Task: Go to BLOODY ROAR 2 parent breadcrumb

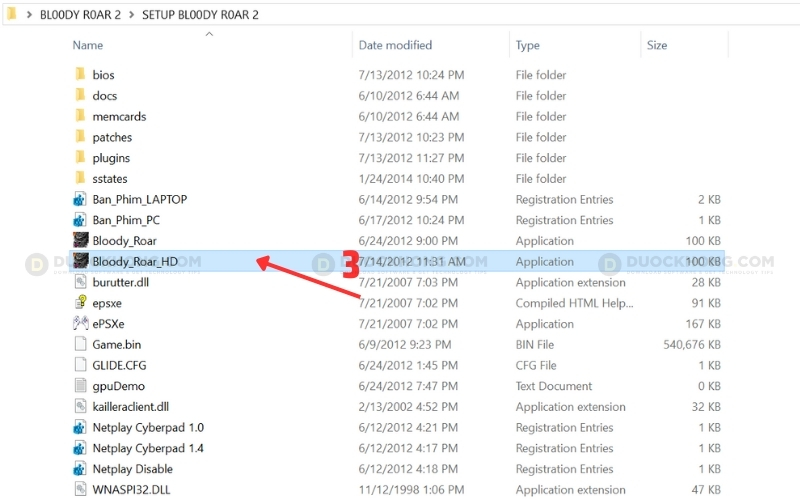Action: tap(80, 15)
